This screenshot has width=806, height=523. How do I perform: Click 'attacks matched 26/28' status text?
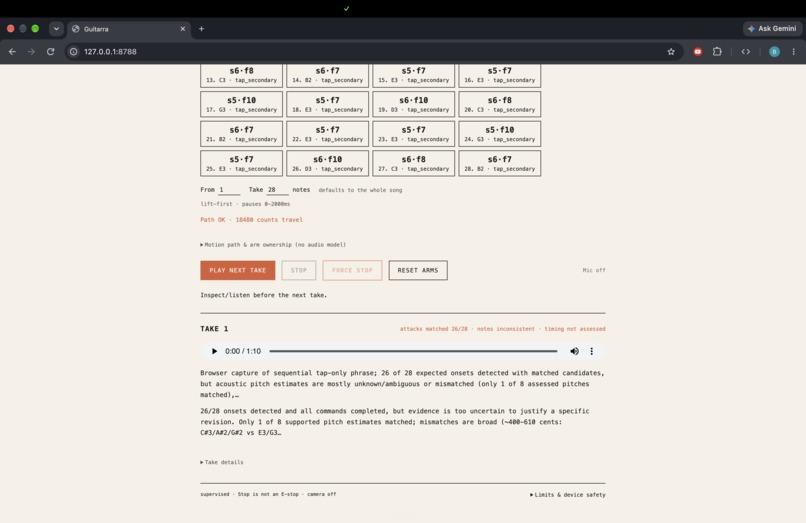point(434,329)
